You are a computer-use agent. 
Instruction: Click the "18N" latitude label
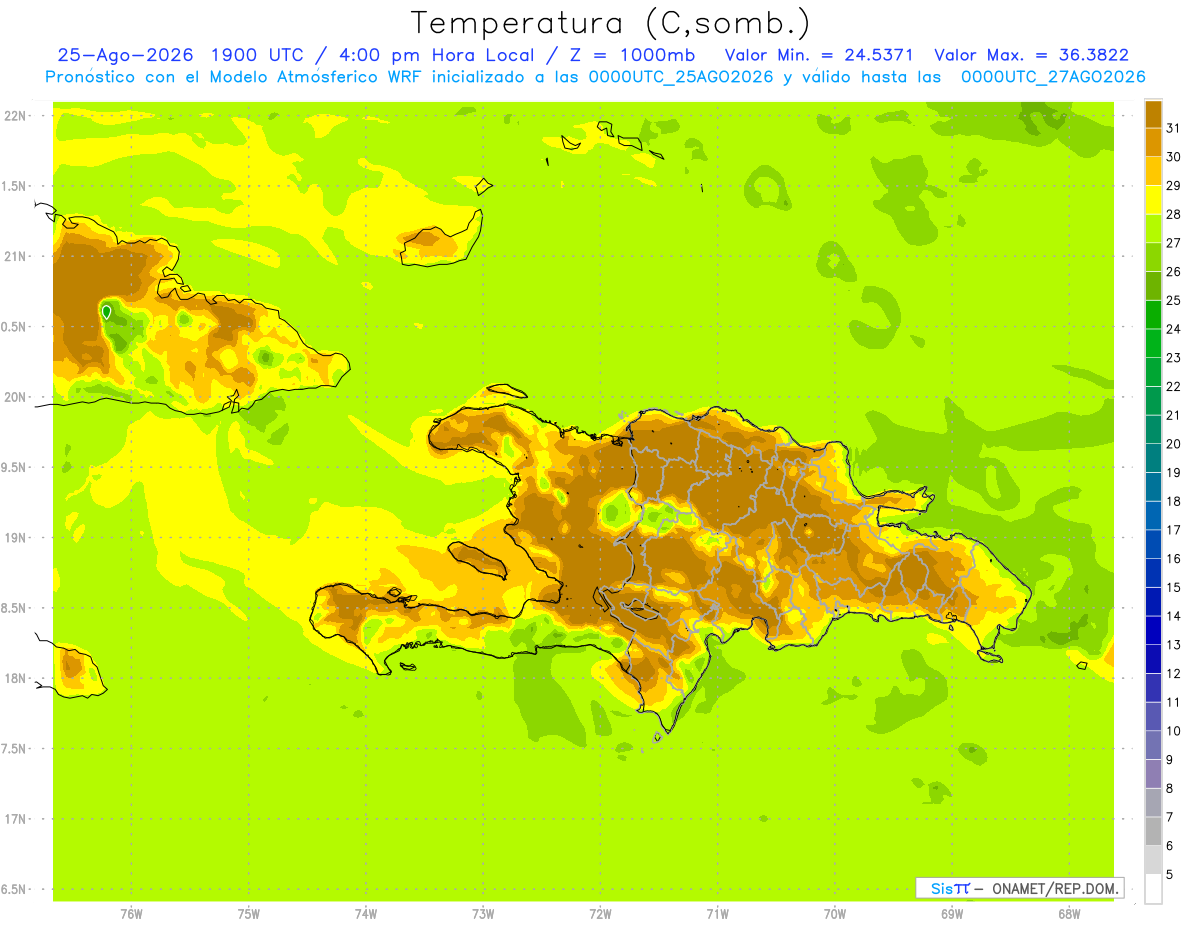coord(15,679)
